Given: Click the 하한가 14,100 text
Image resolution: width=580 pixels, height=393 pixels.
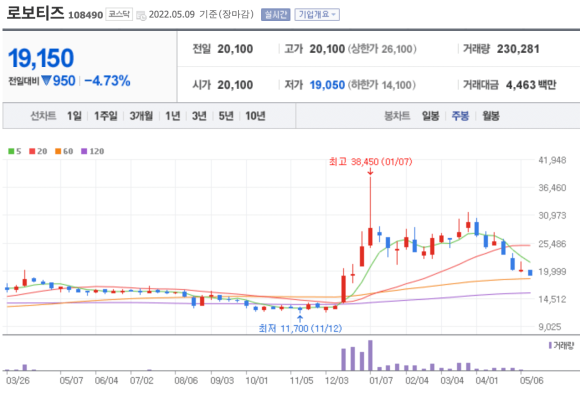Looking at the screenshot, I should [382, 85].
